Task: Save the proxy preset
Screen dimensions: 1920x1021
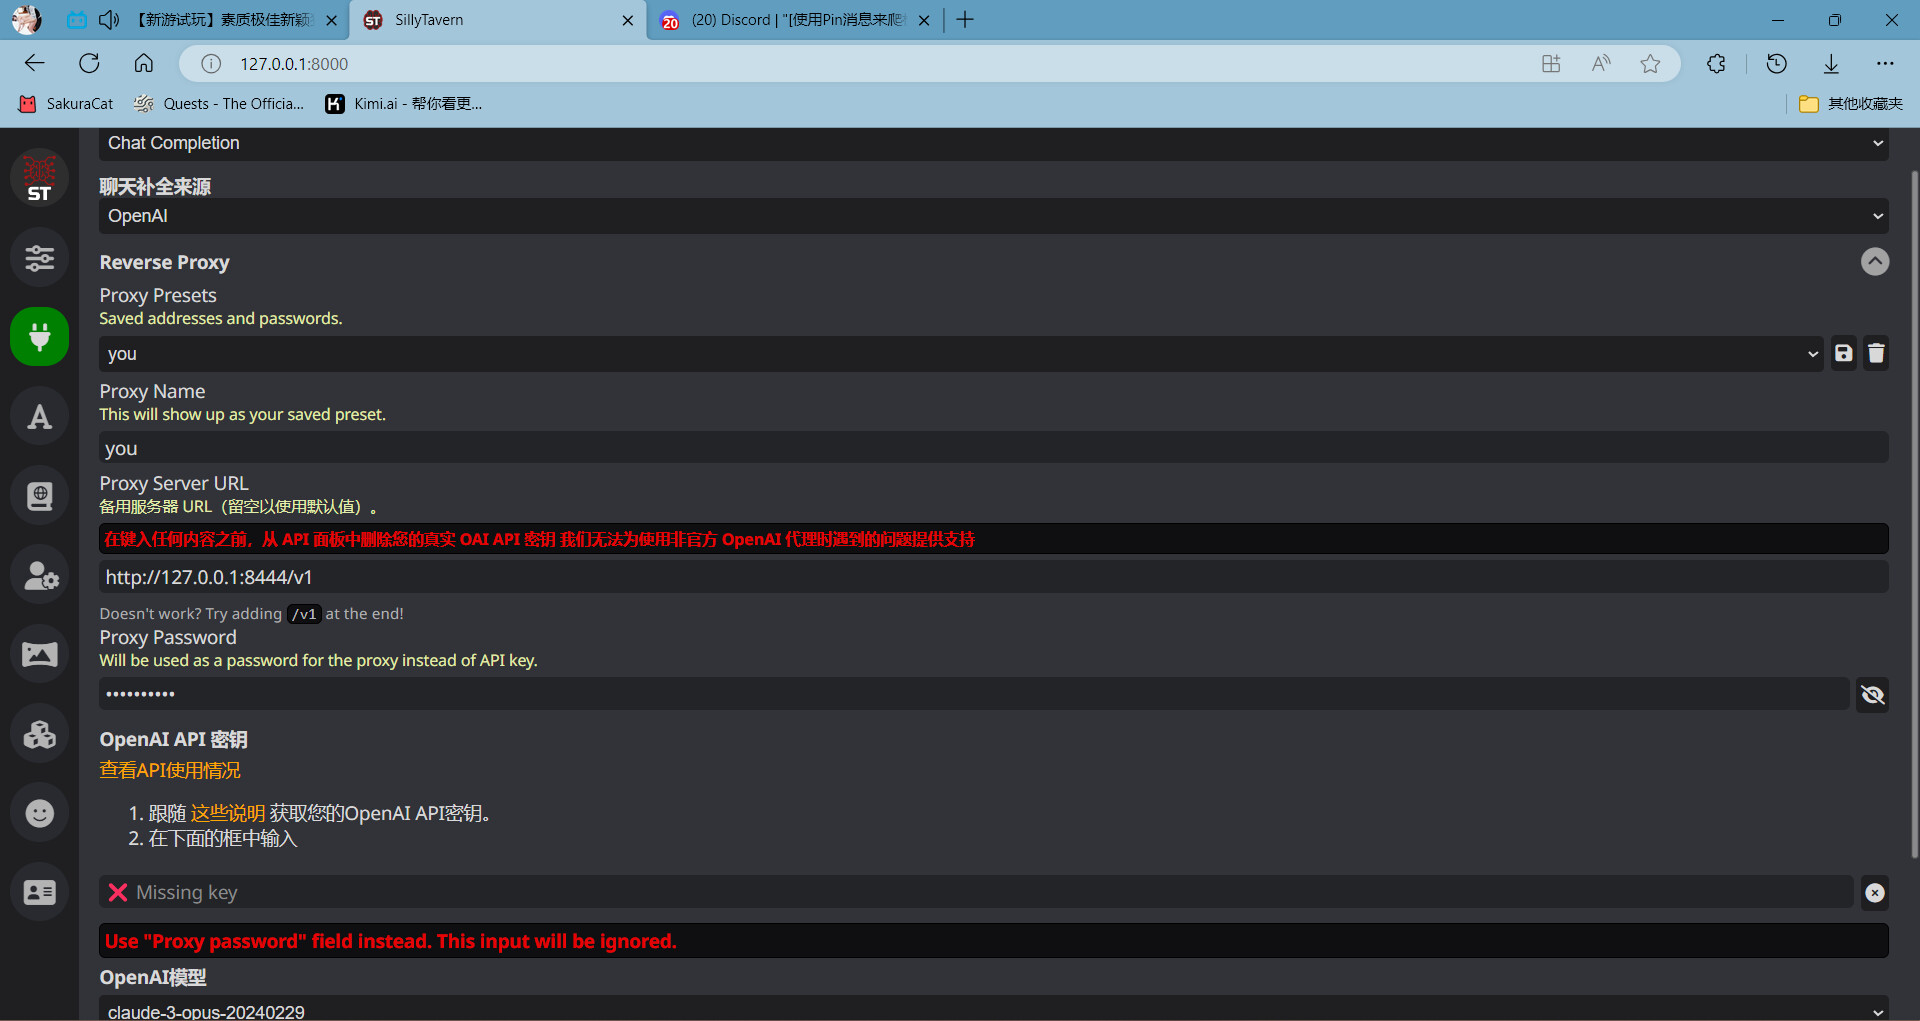Action: point(1843,353)
